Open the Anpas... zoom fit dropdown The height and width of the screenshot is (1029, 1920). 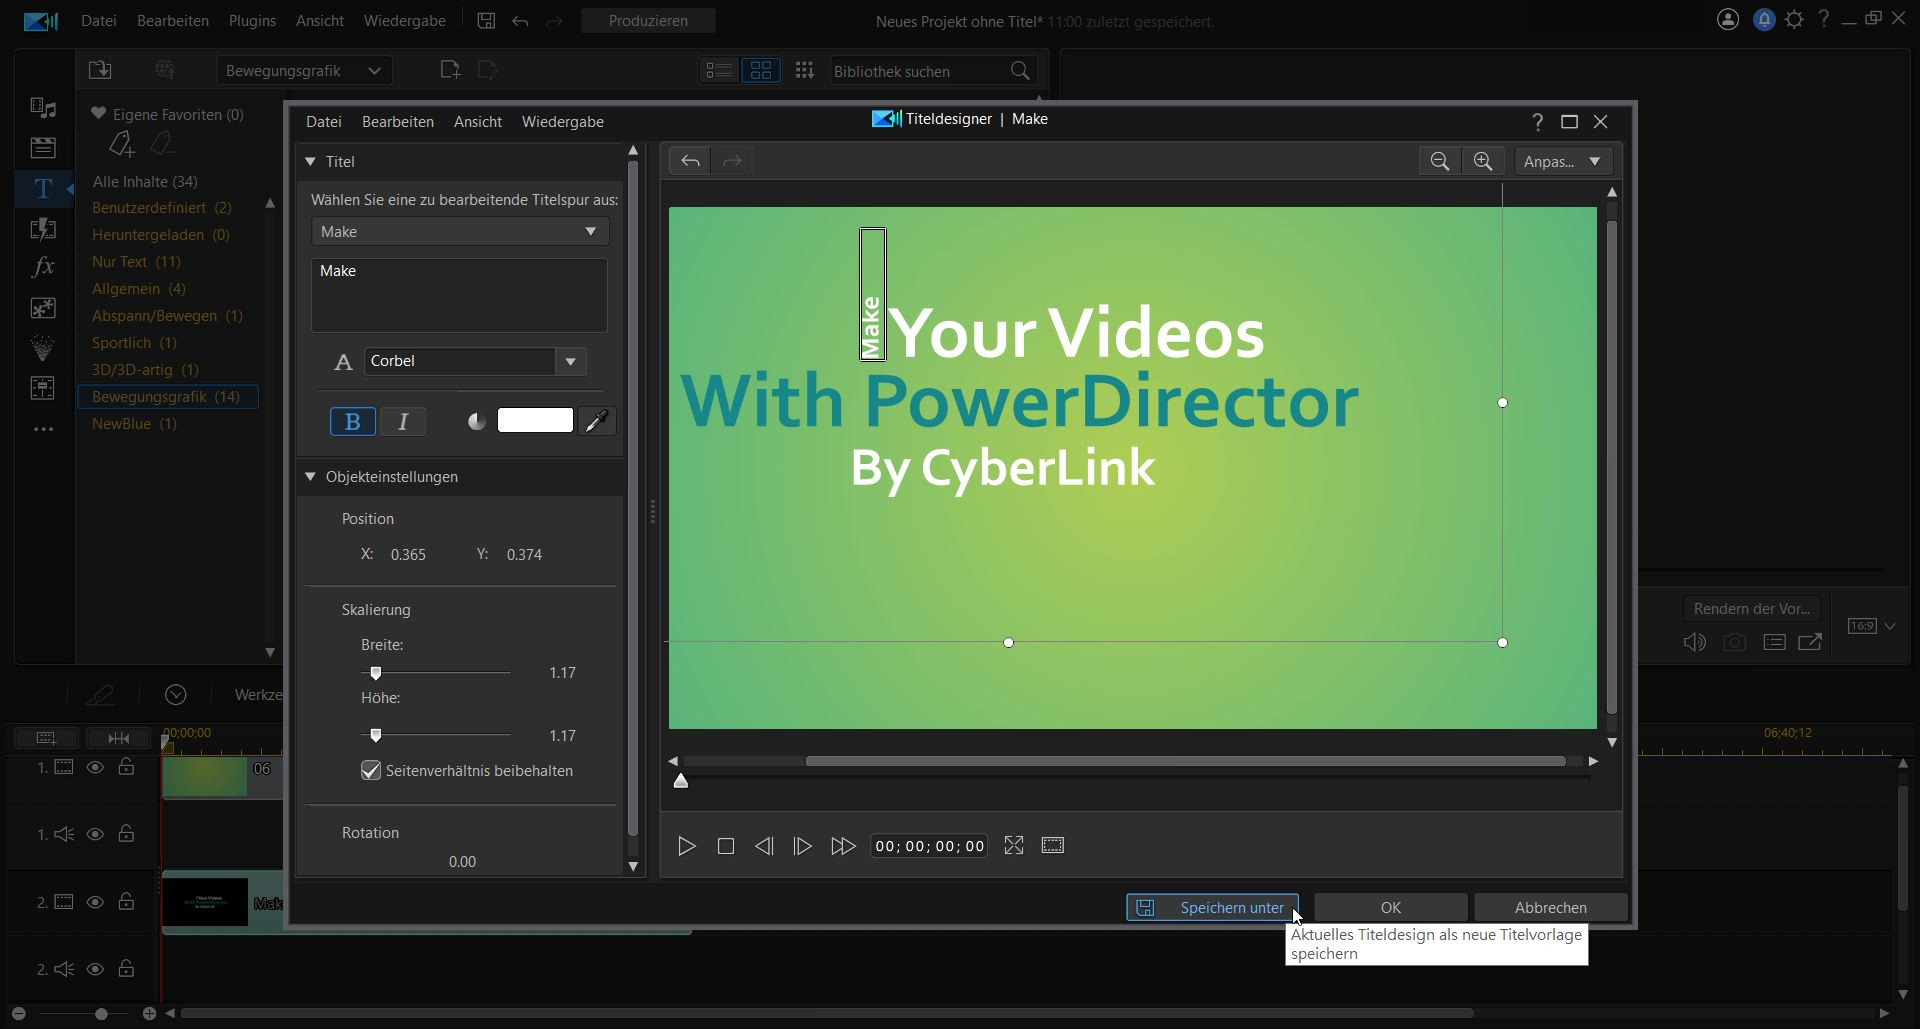[1562, 161]
